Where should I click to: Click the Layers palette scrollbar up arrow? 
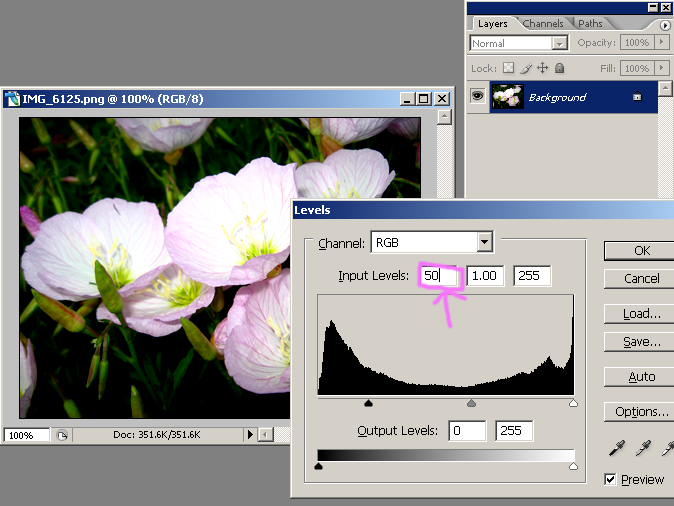(x=665, y=89)
